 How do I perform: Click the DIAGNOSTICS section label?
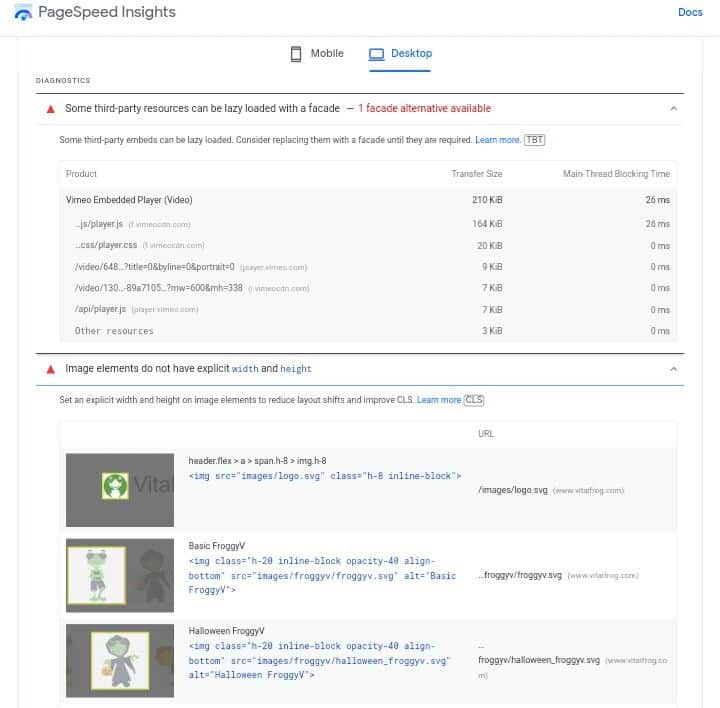point(63,80)
